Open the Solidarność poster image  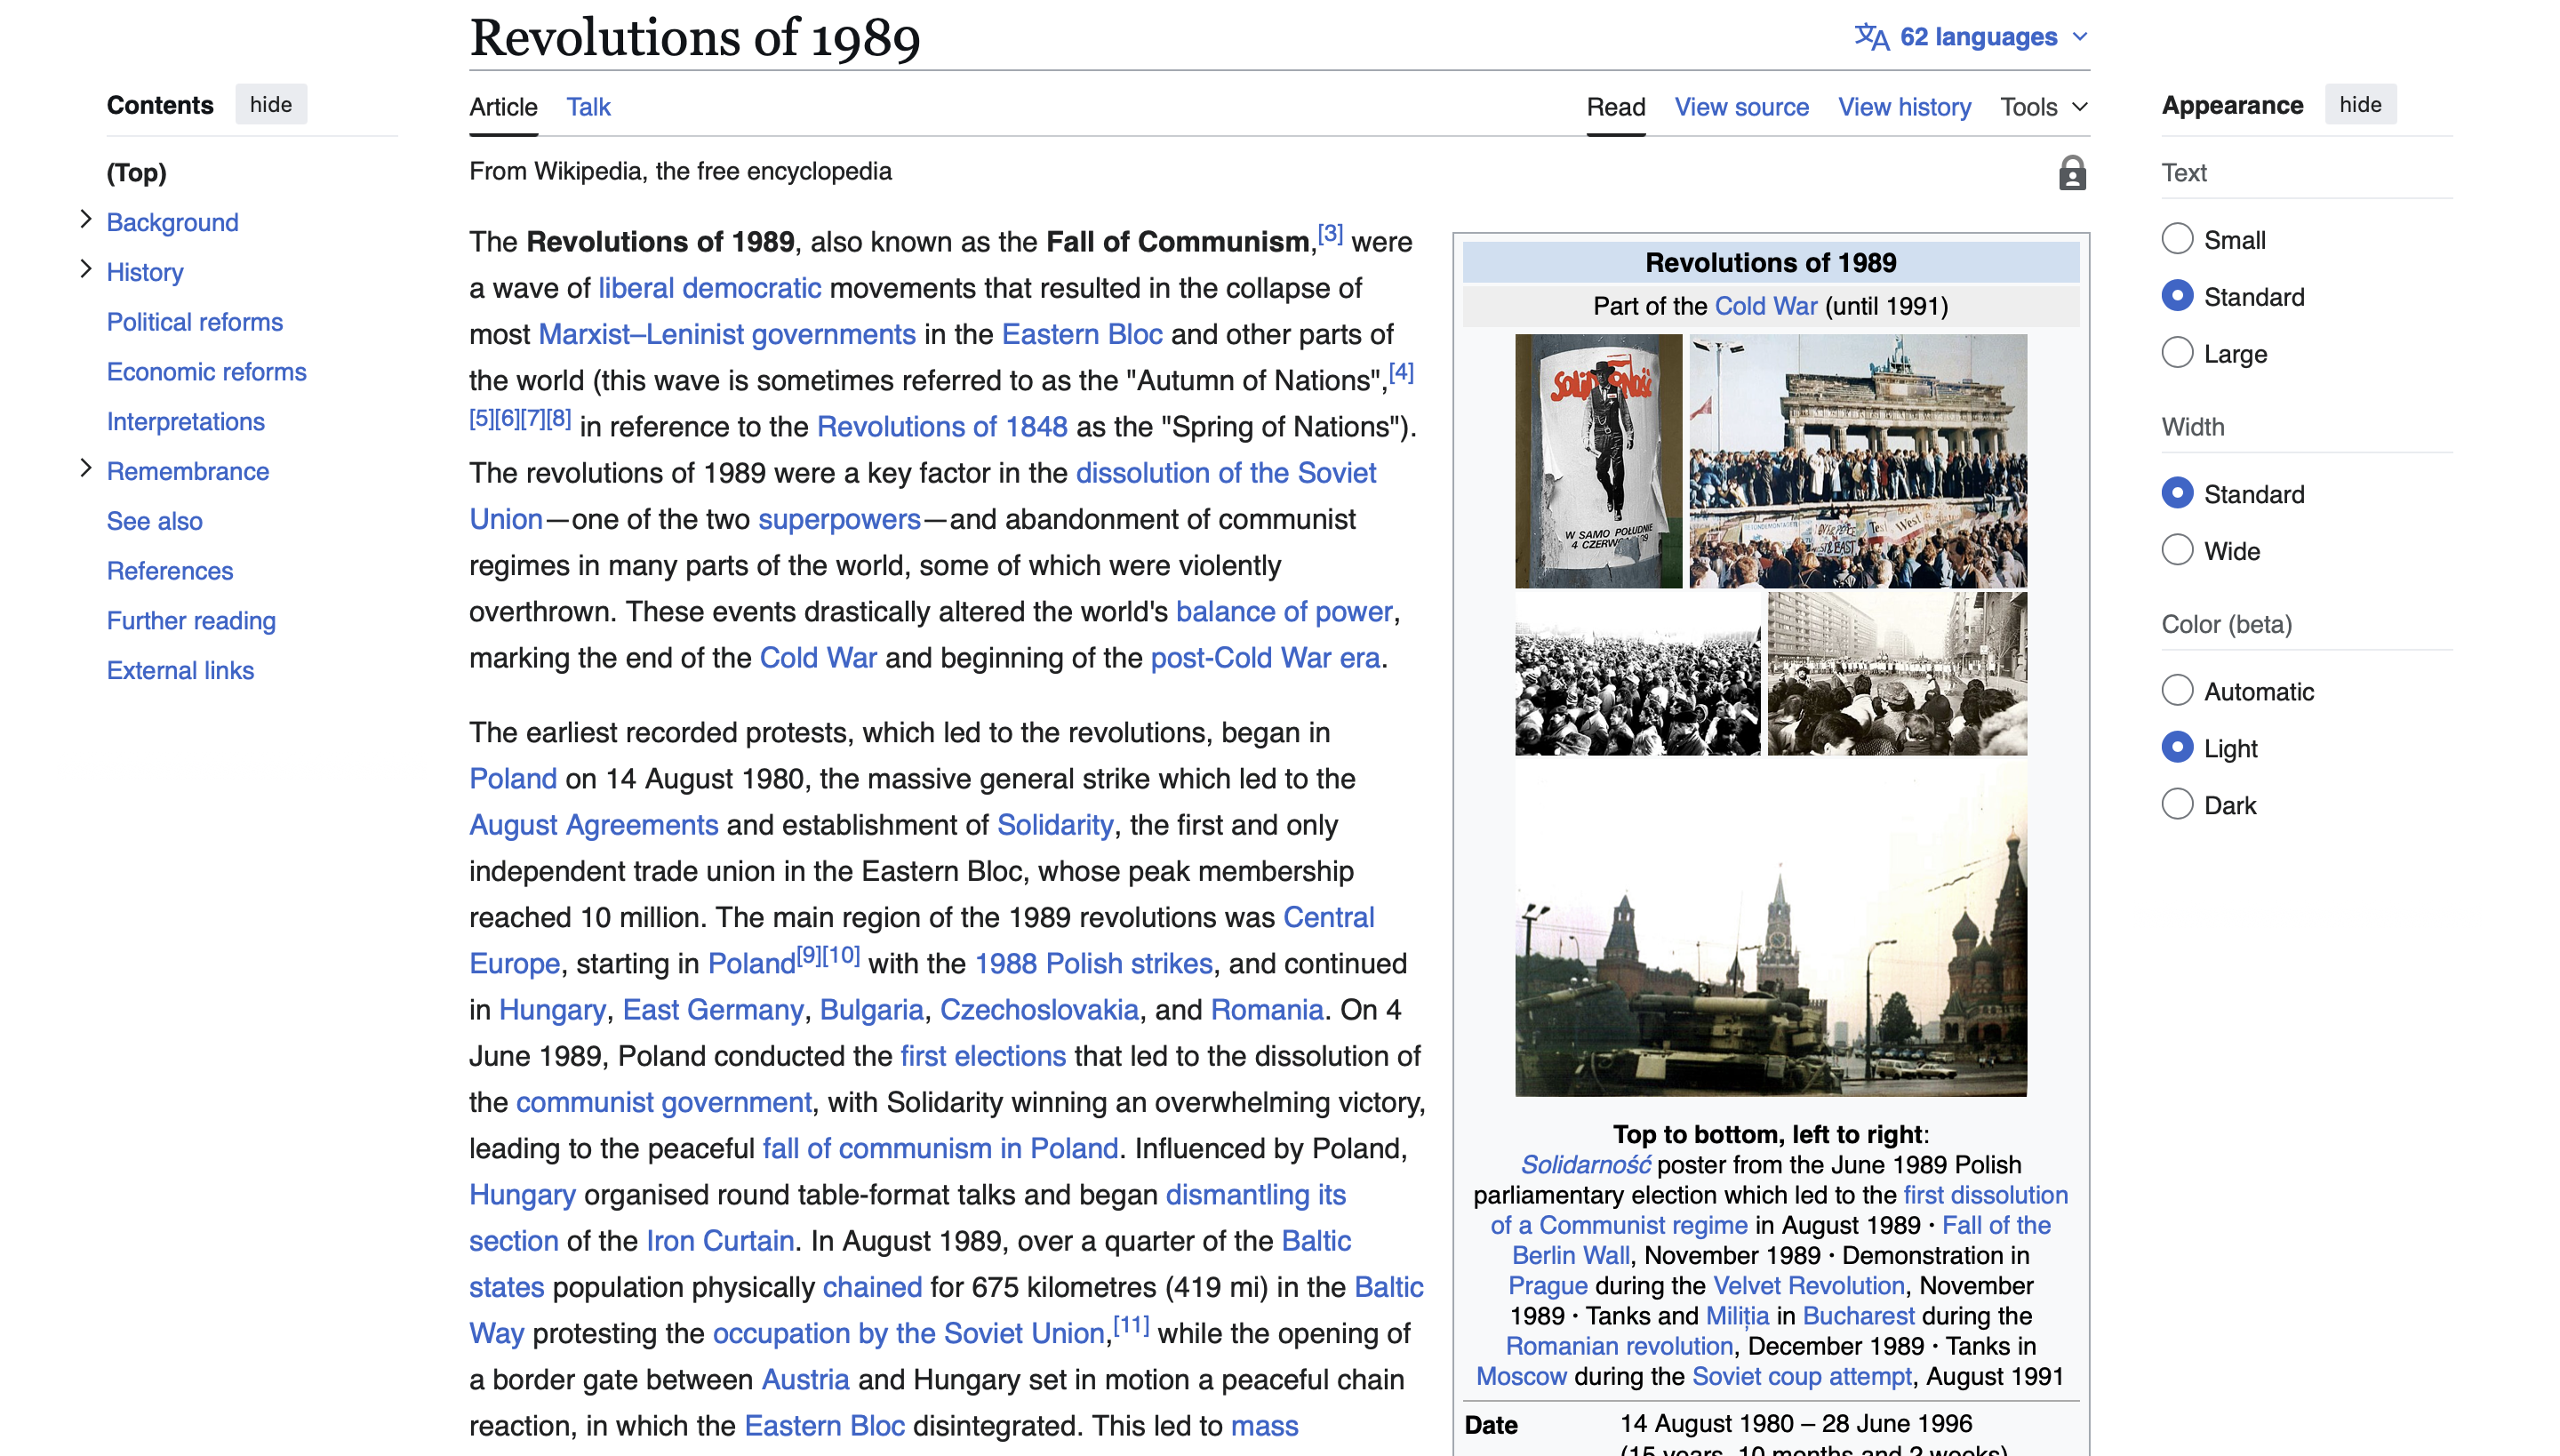(x=1597, y=461)
